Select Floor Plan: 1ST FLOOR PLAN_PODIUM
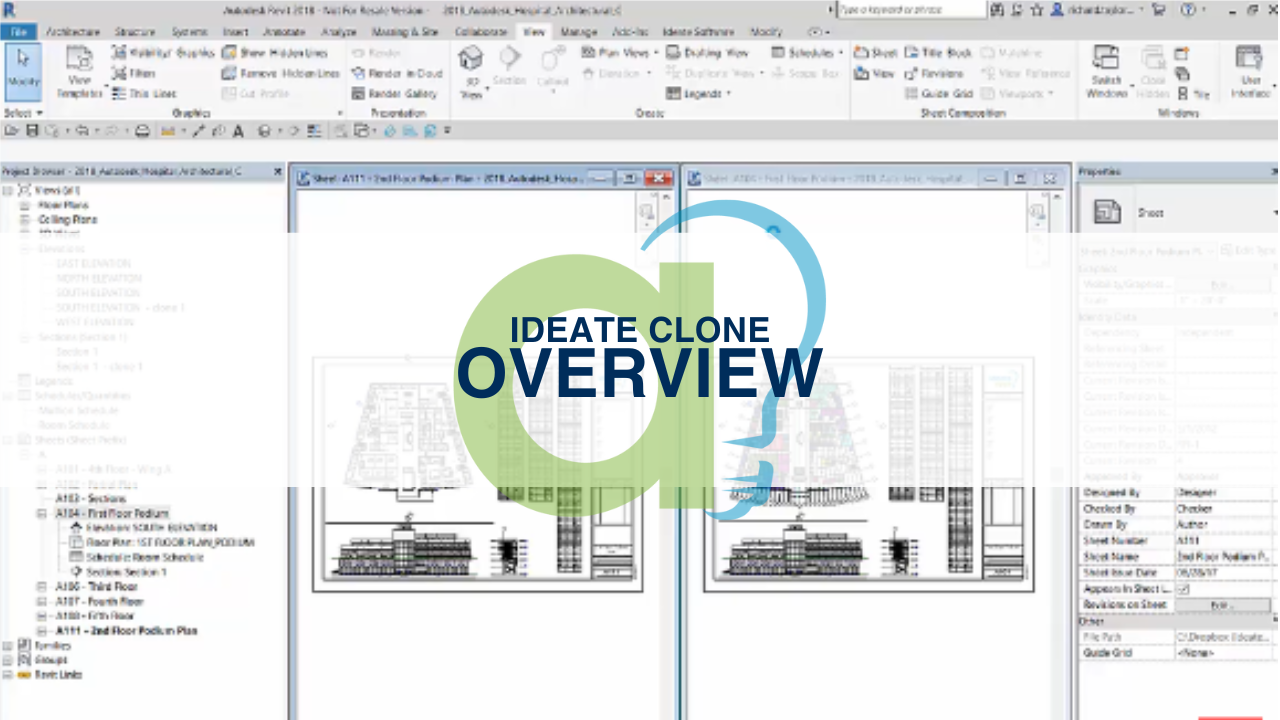 (170, 542)
